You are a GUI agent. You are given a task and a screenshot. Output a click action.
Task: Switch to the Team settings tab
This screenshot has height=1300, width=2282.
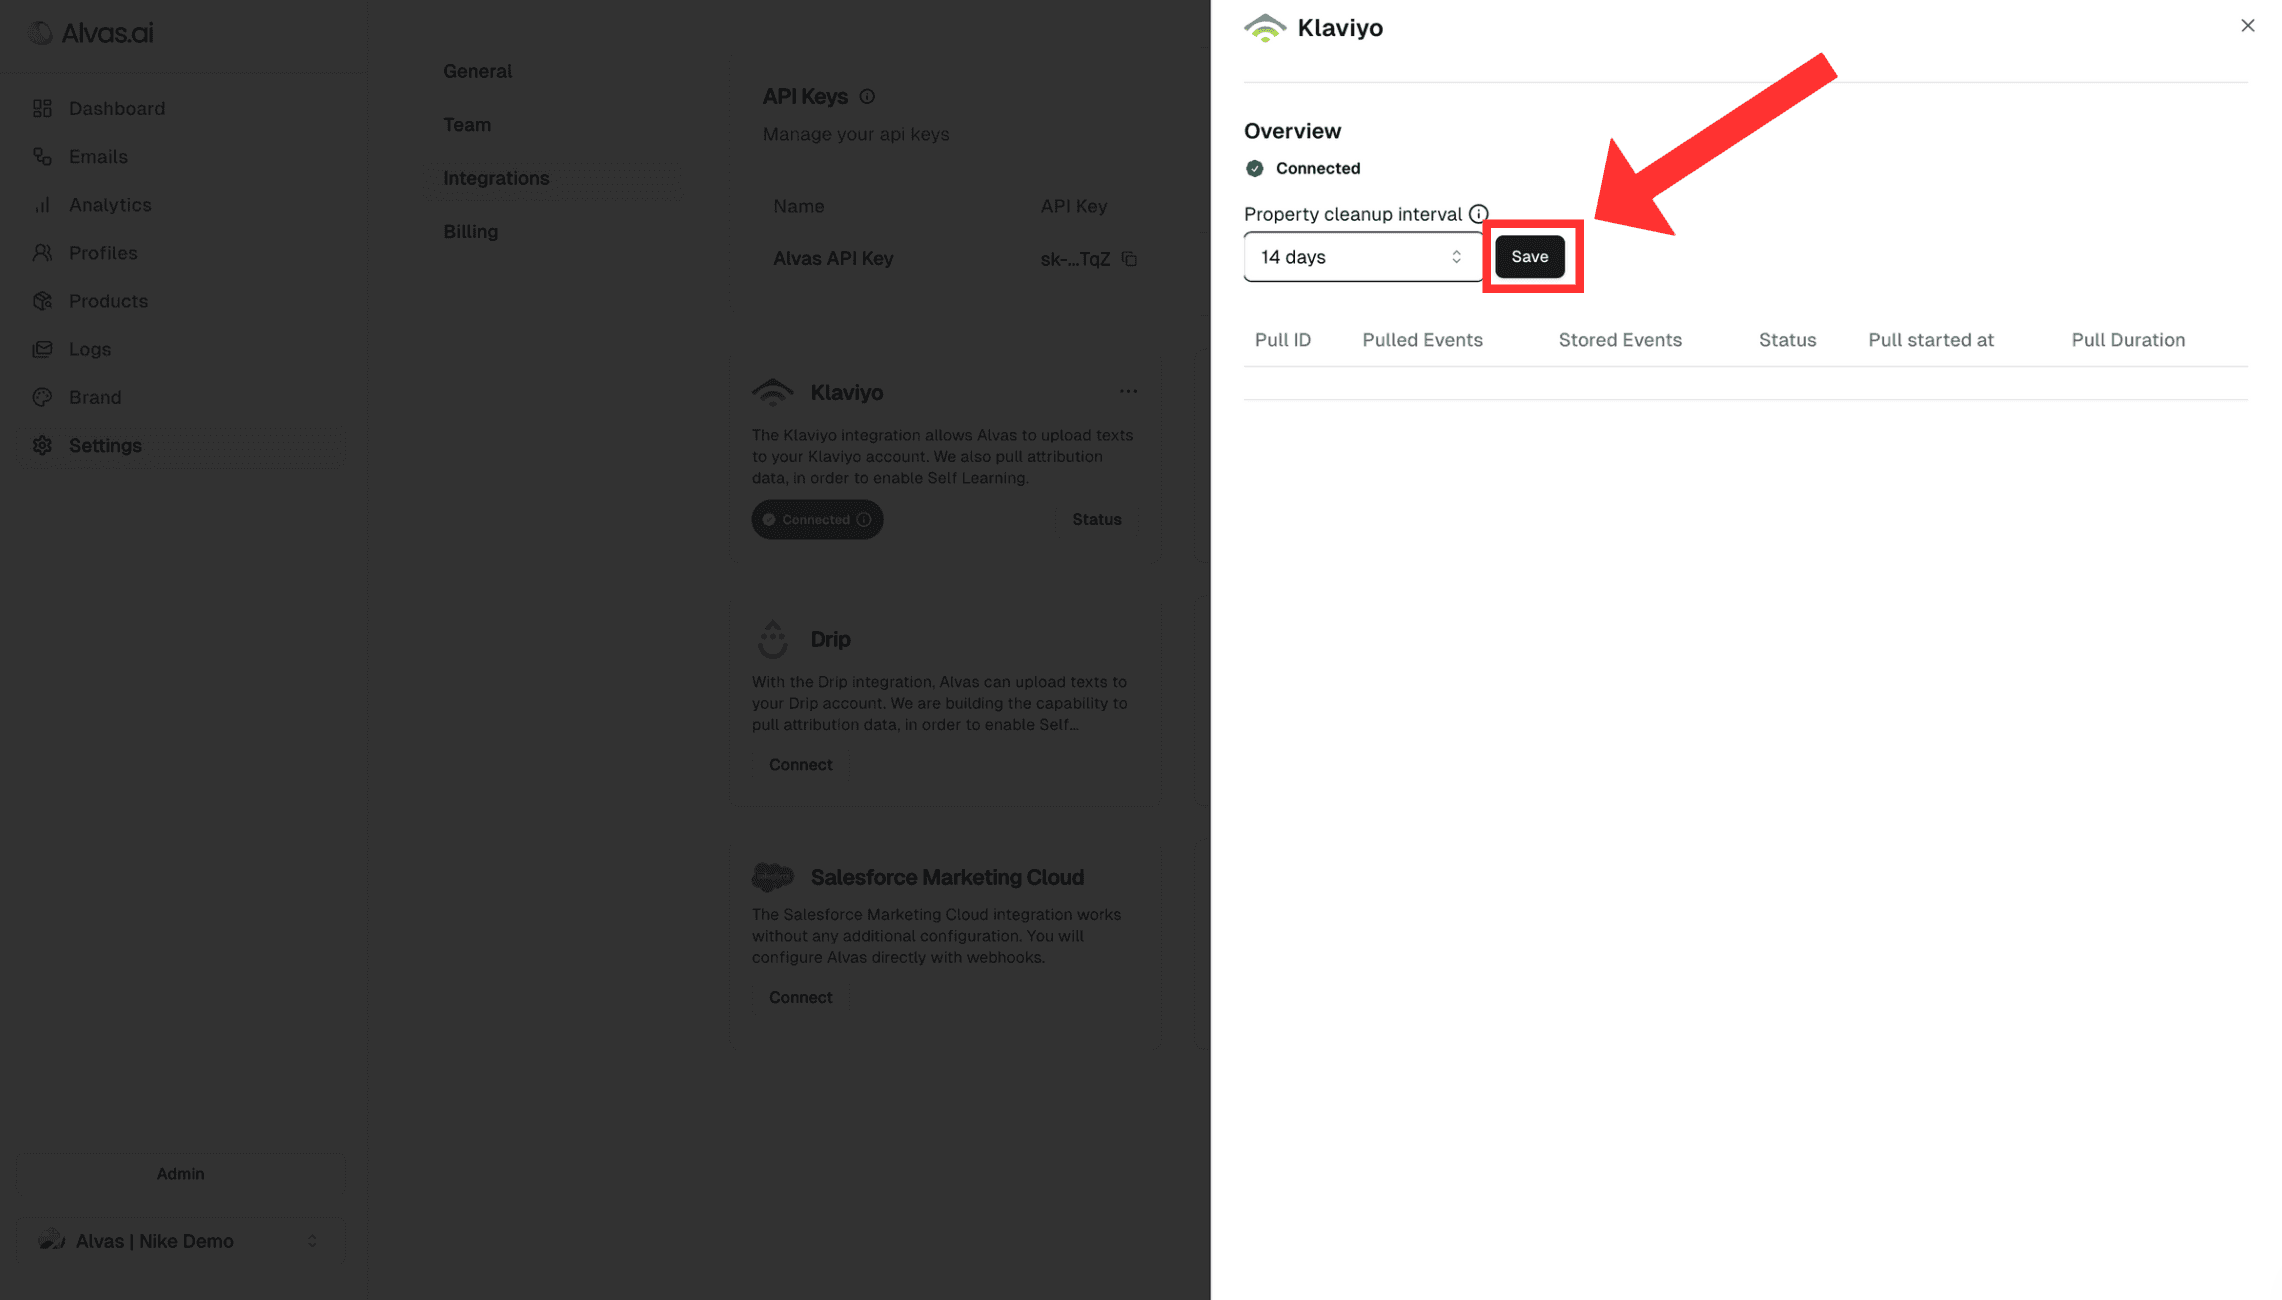(x=466, y=125)
